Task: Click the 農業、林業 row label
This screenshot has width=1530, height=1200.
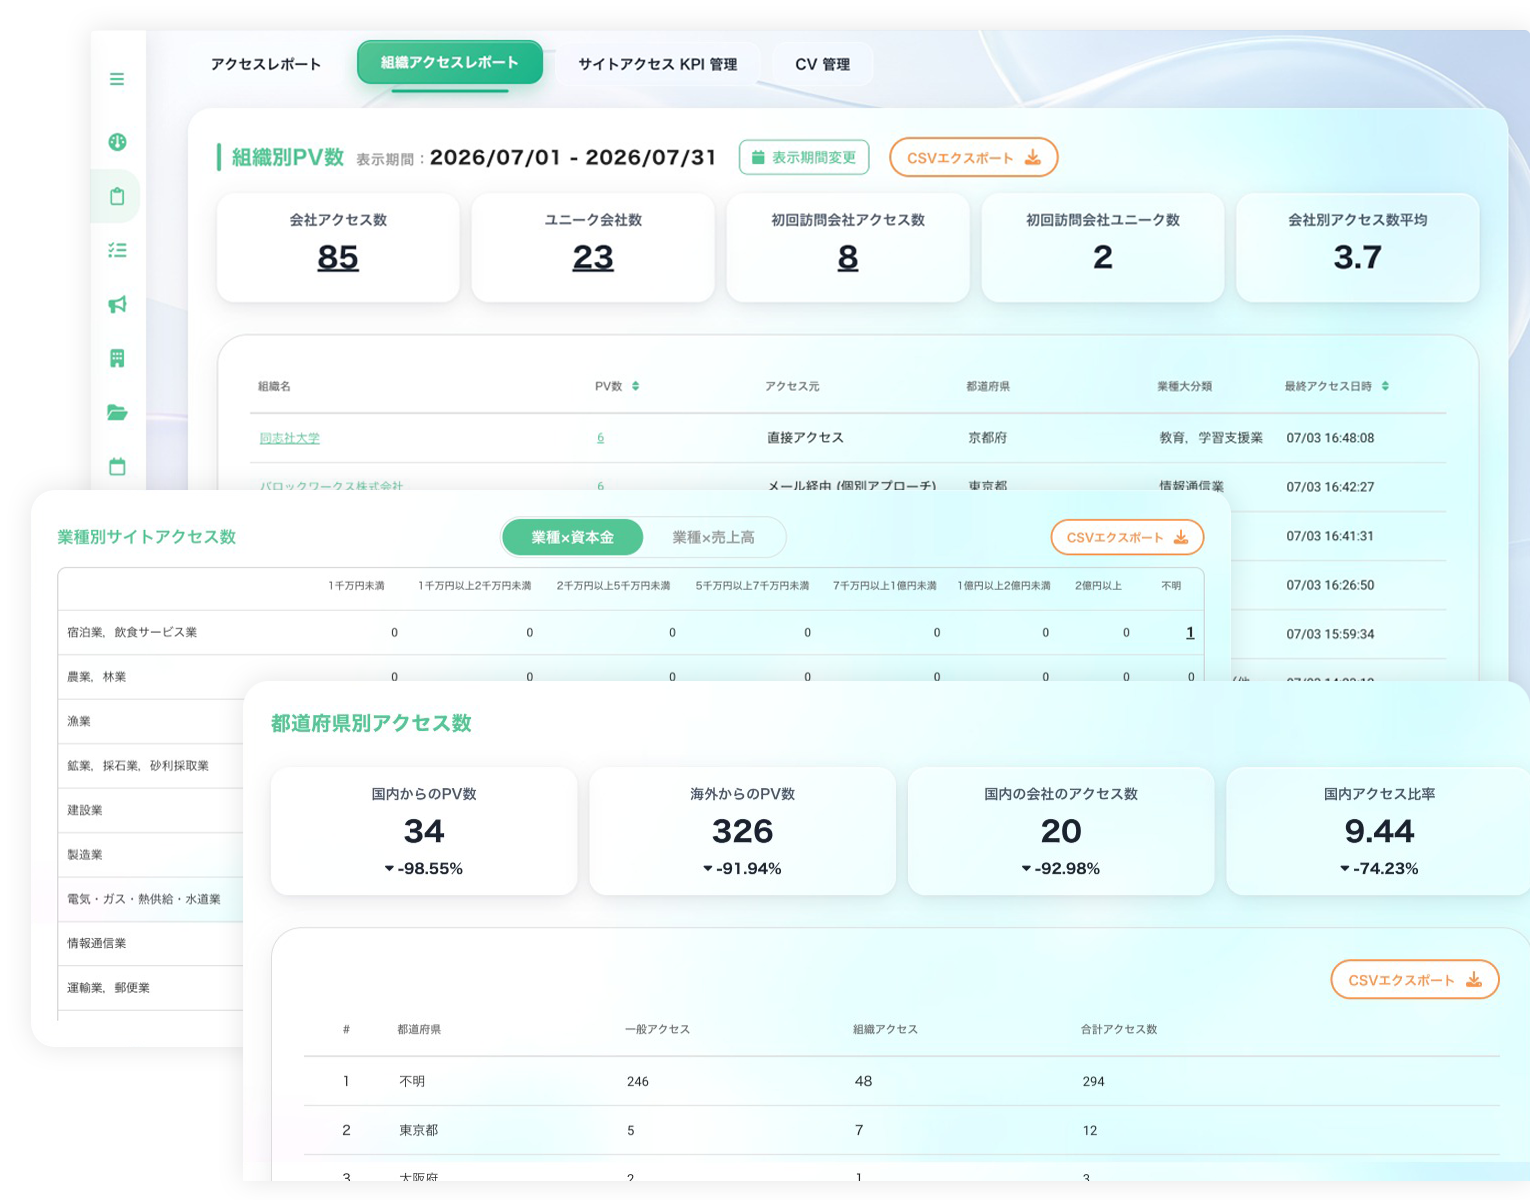Action: (x=97, y=677)
